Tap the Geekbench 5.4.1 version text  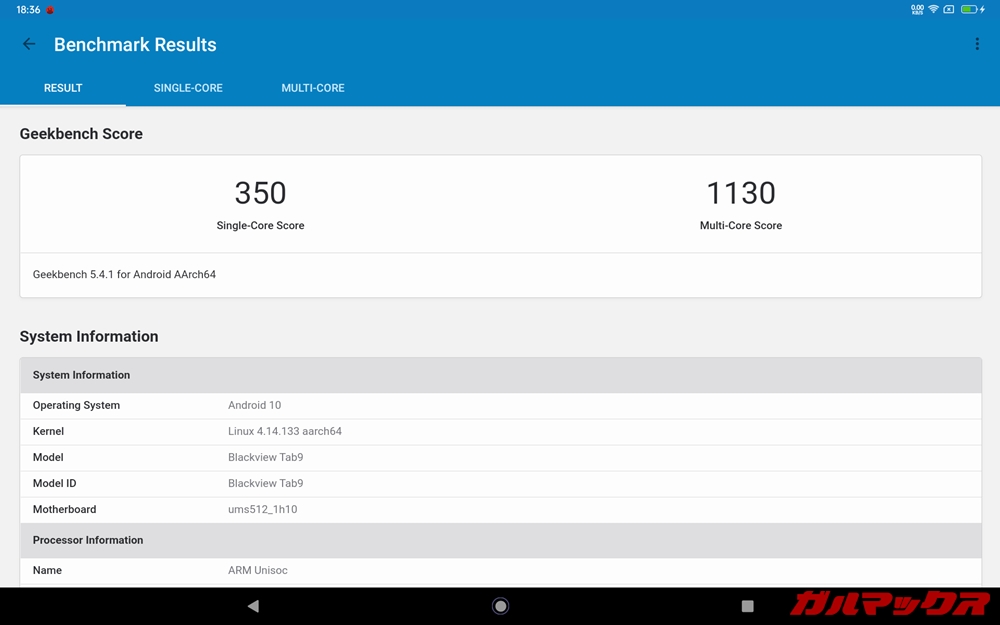[124, 274]
